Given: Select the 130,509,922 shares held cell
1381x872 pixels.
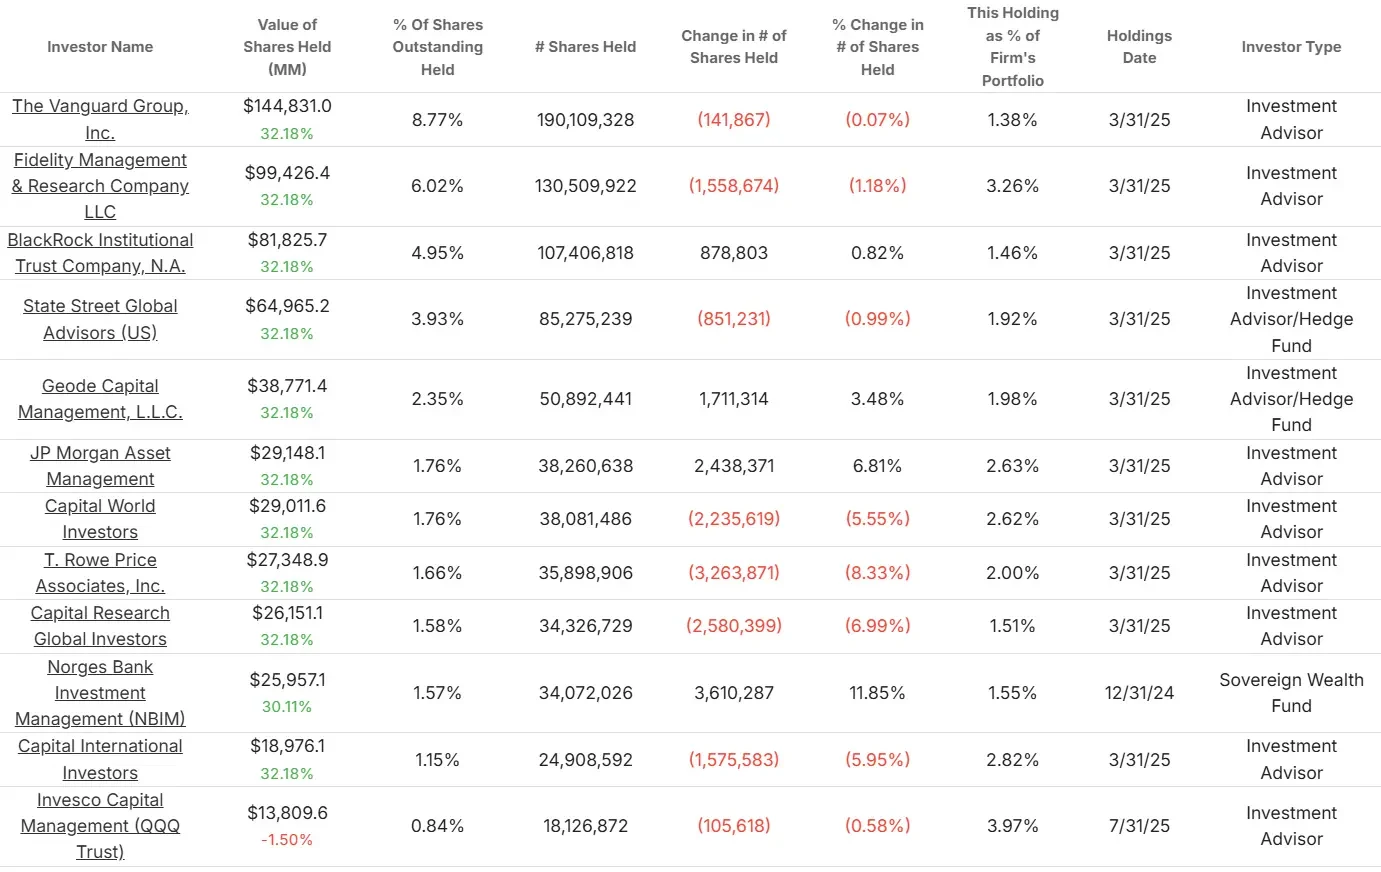Looking at the screenshot, I should 585,186.
